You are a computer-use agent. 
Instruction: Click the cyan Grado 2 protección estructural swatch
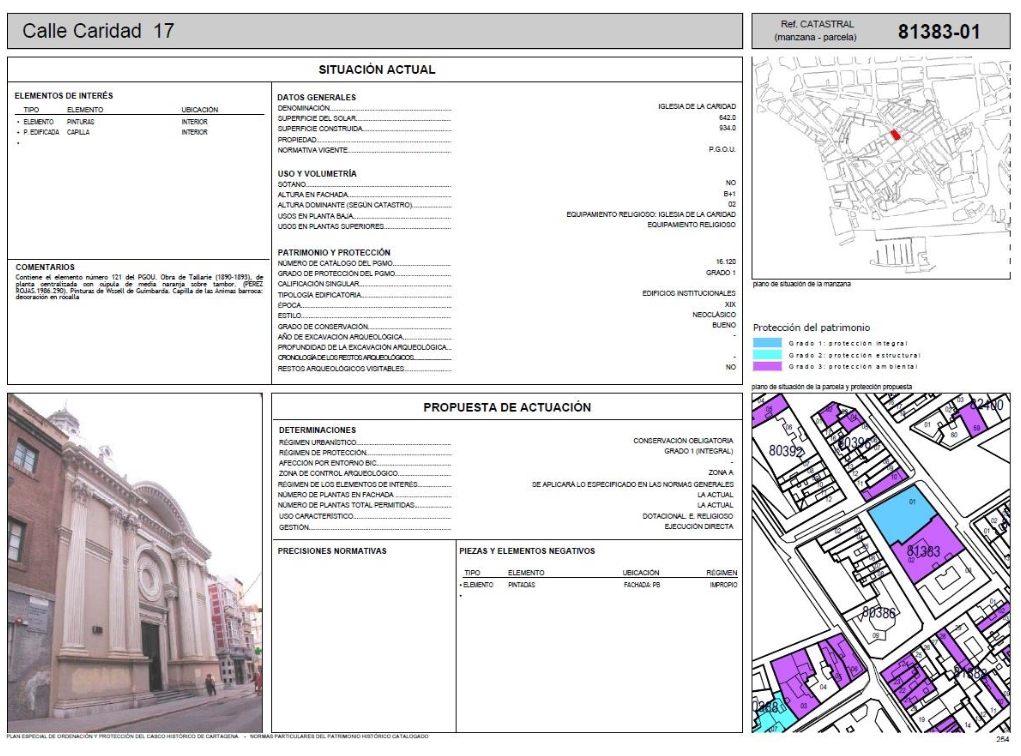click(767, 354)
